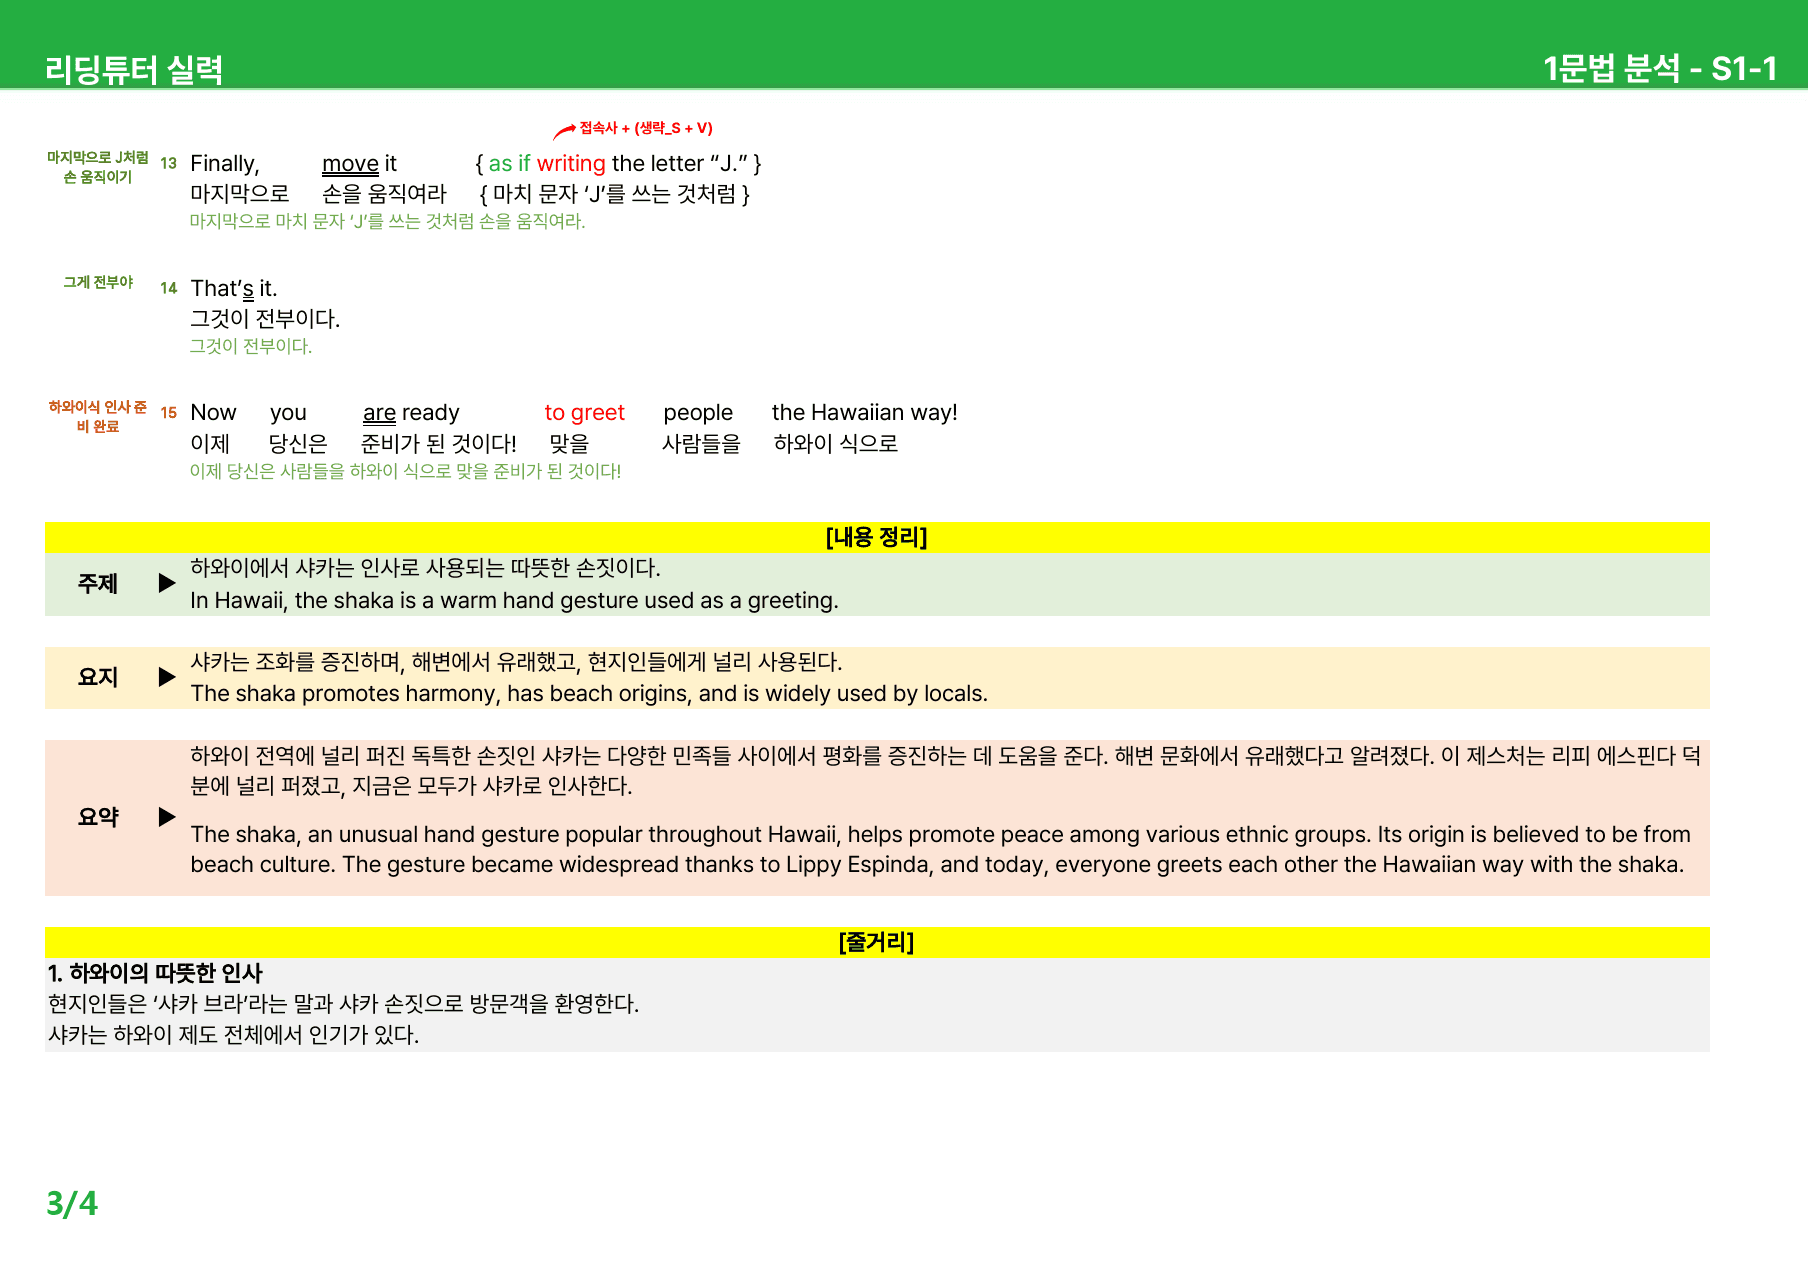Click the red word writing
The width and height of the screenshot is (1809, 1278).
tap(571, 163)
